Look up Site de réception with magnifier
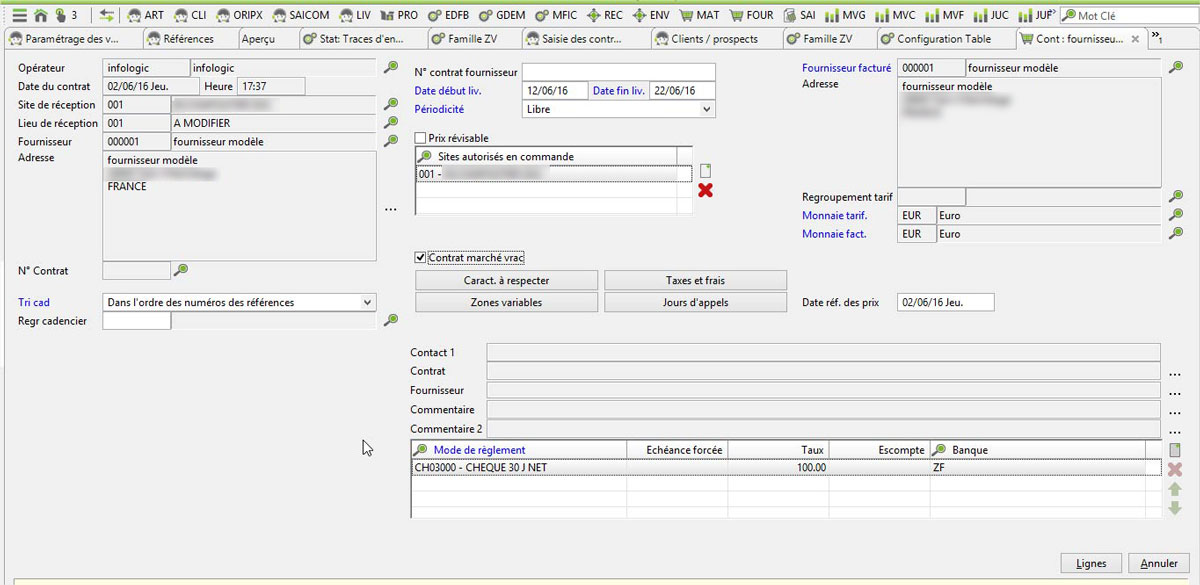Screen dimensions: 1200x585 [x=391, y=105]
